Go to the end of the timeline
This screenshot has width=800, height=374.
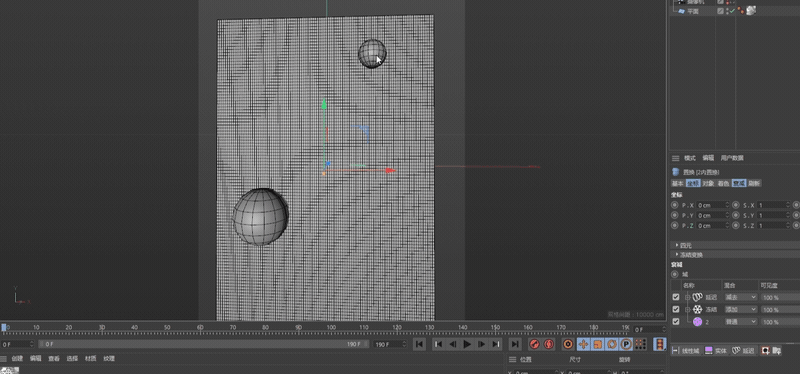pyautogui.click(x=515, y=344)
